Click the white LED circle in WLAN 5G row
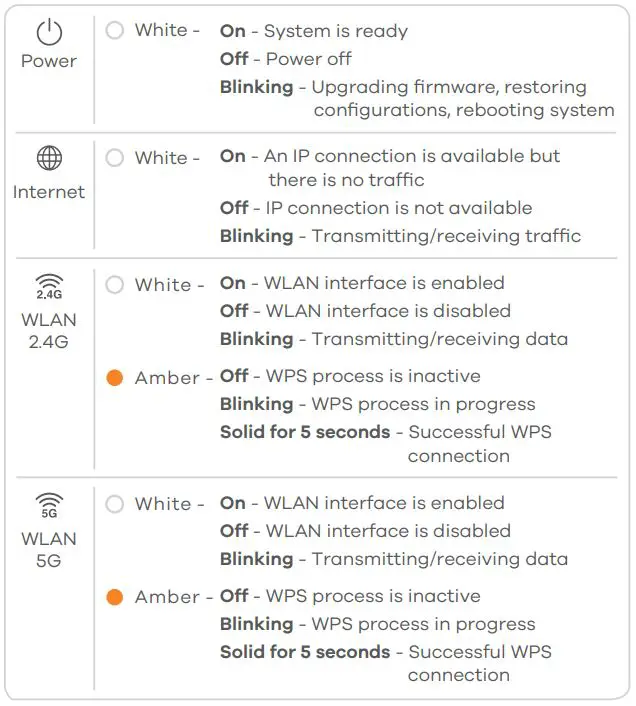The width and height of the screenshot is (636, 706). [x=115, y=504]
